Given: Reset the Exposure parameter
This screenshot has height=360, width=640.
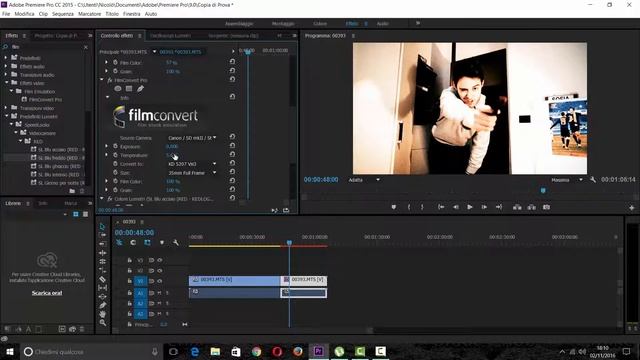Looking at the screenshot, I should (232, 145).
